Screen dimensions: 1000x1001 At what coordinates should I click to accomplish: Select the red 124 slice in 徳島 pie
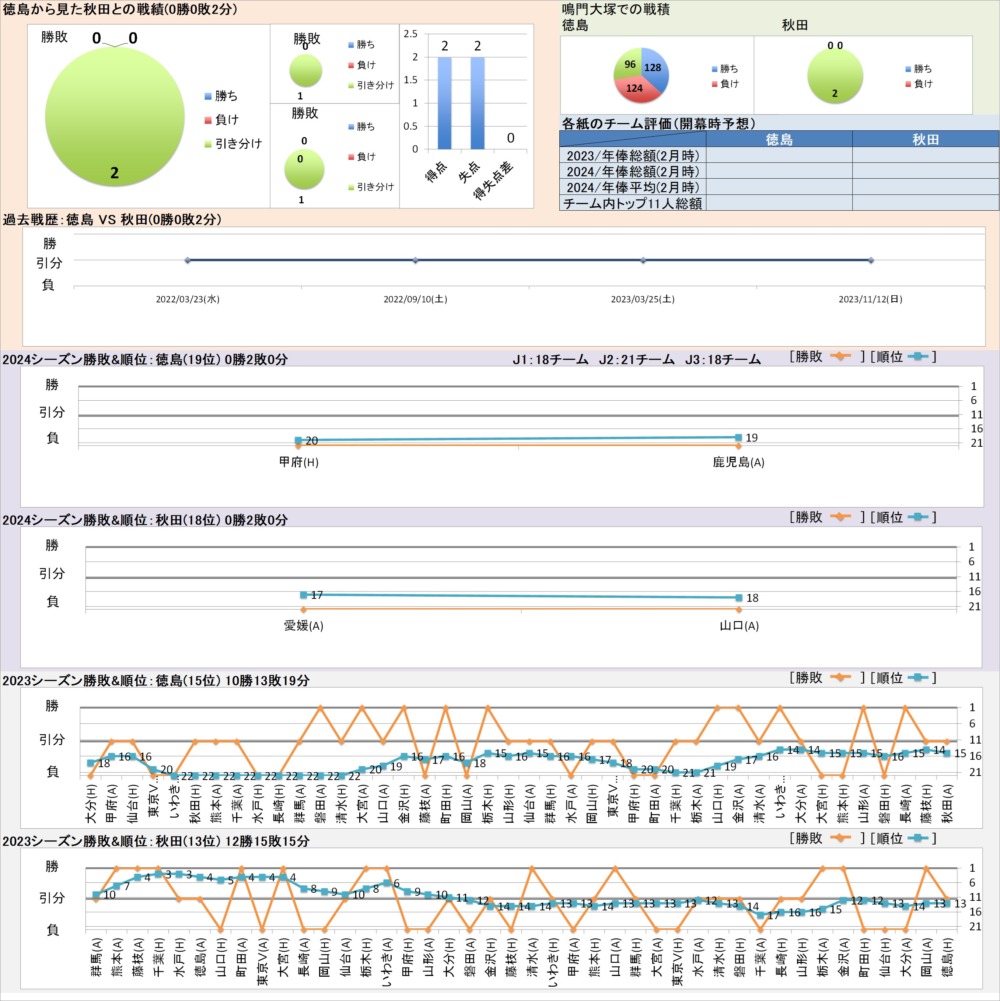click(637, 90)
